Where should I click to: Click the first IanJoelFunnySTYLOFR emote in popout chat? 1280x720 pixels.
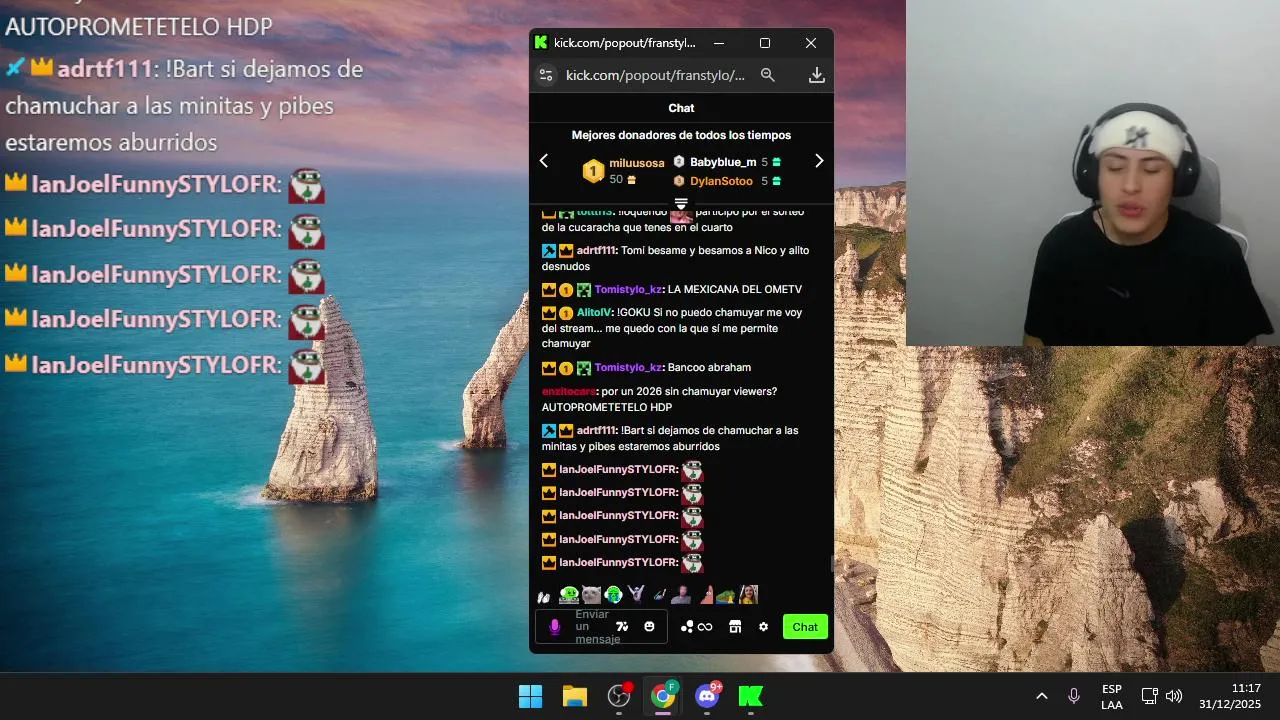(x=692, y=470)
